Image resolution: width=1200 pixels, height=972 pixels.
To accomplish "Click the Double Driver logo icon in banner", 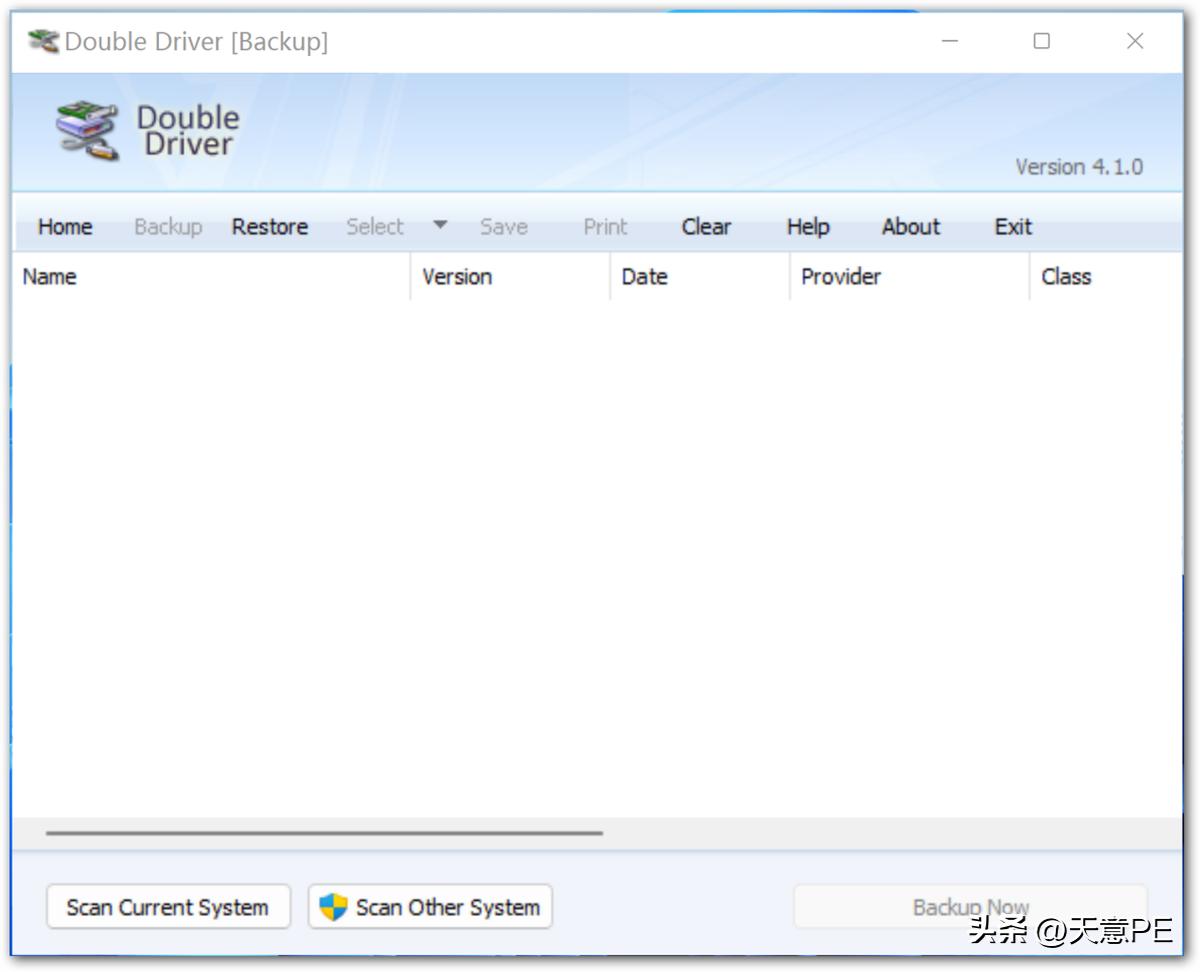I will (x=88, y=130).
